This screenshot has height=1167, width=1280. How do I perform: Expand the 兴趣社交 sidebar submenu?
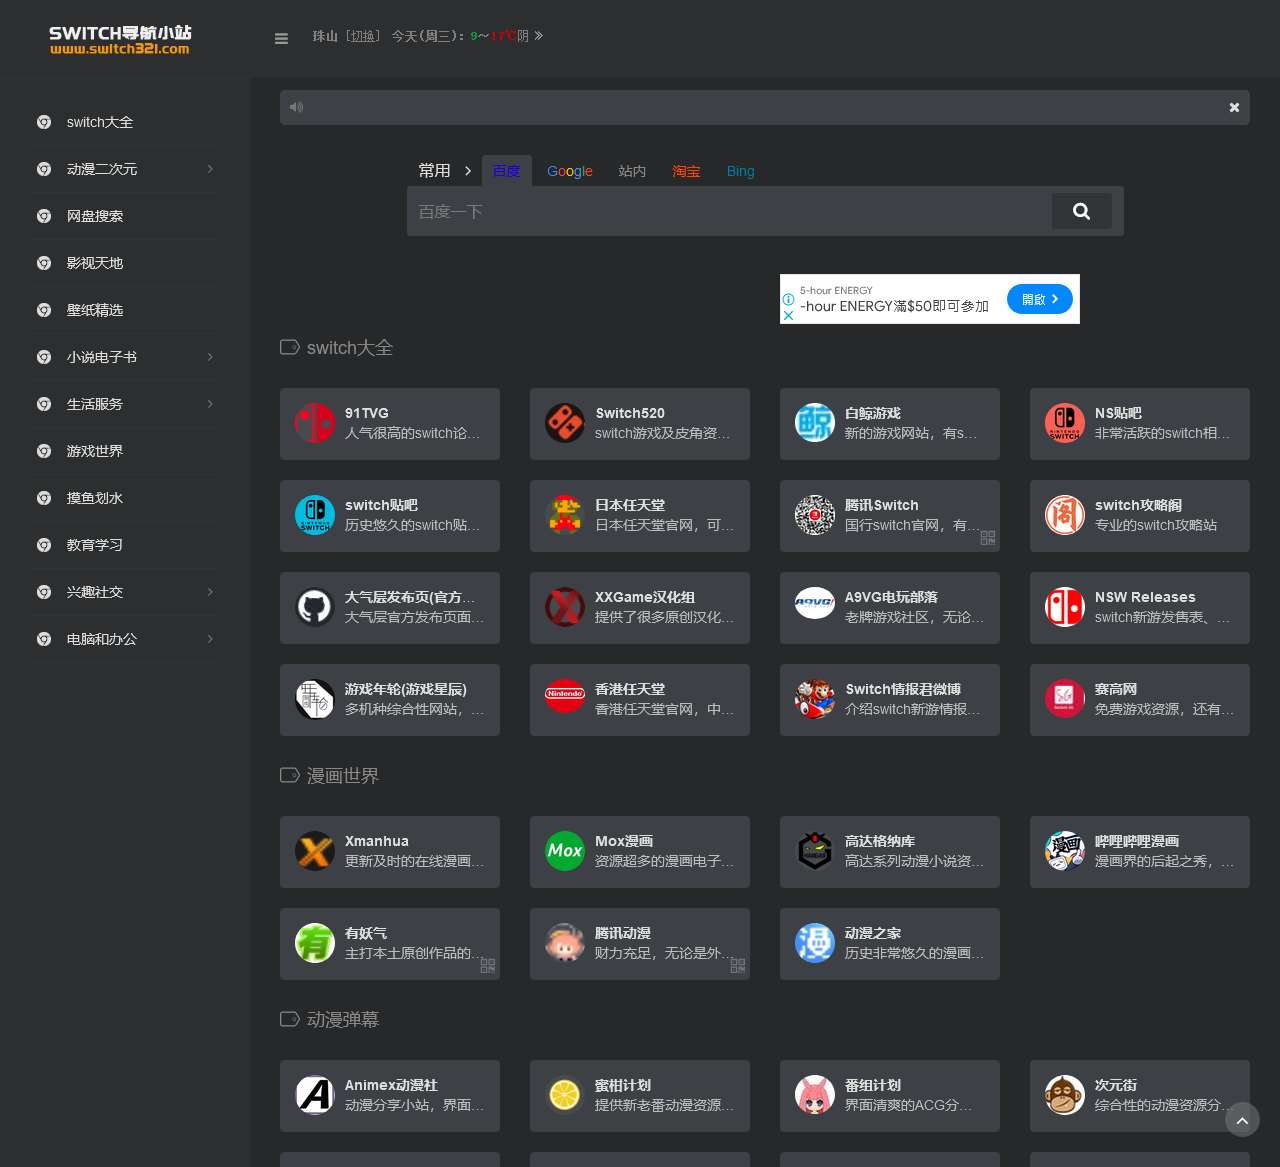[x=210, y=592]
